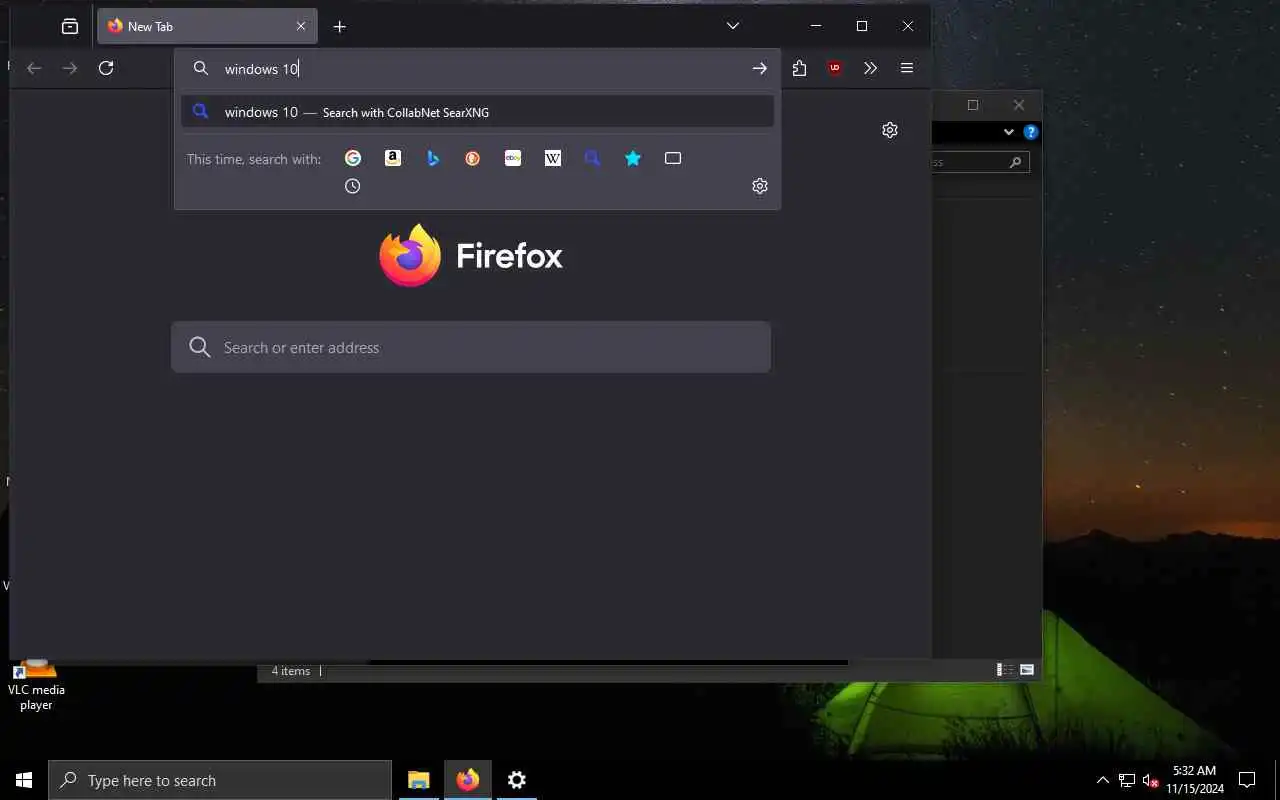Open the muted volume tray icon
Image resolution: width=1280 pixels, height=800 pixels.
pos(1151,780)
